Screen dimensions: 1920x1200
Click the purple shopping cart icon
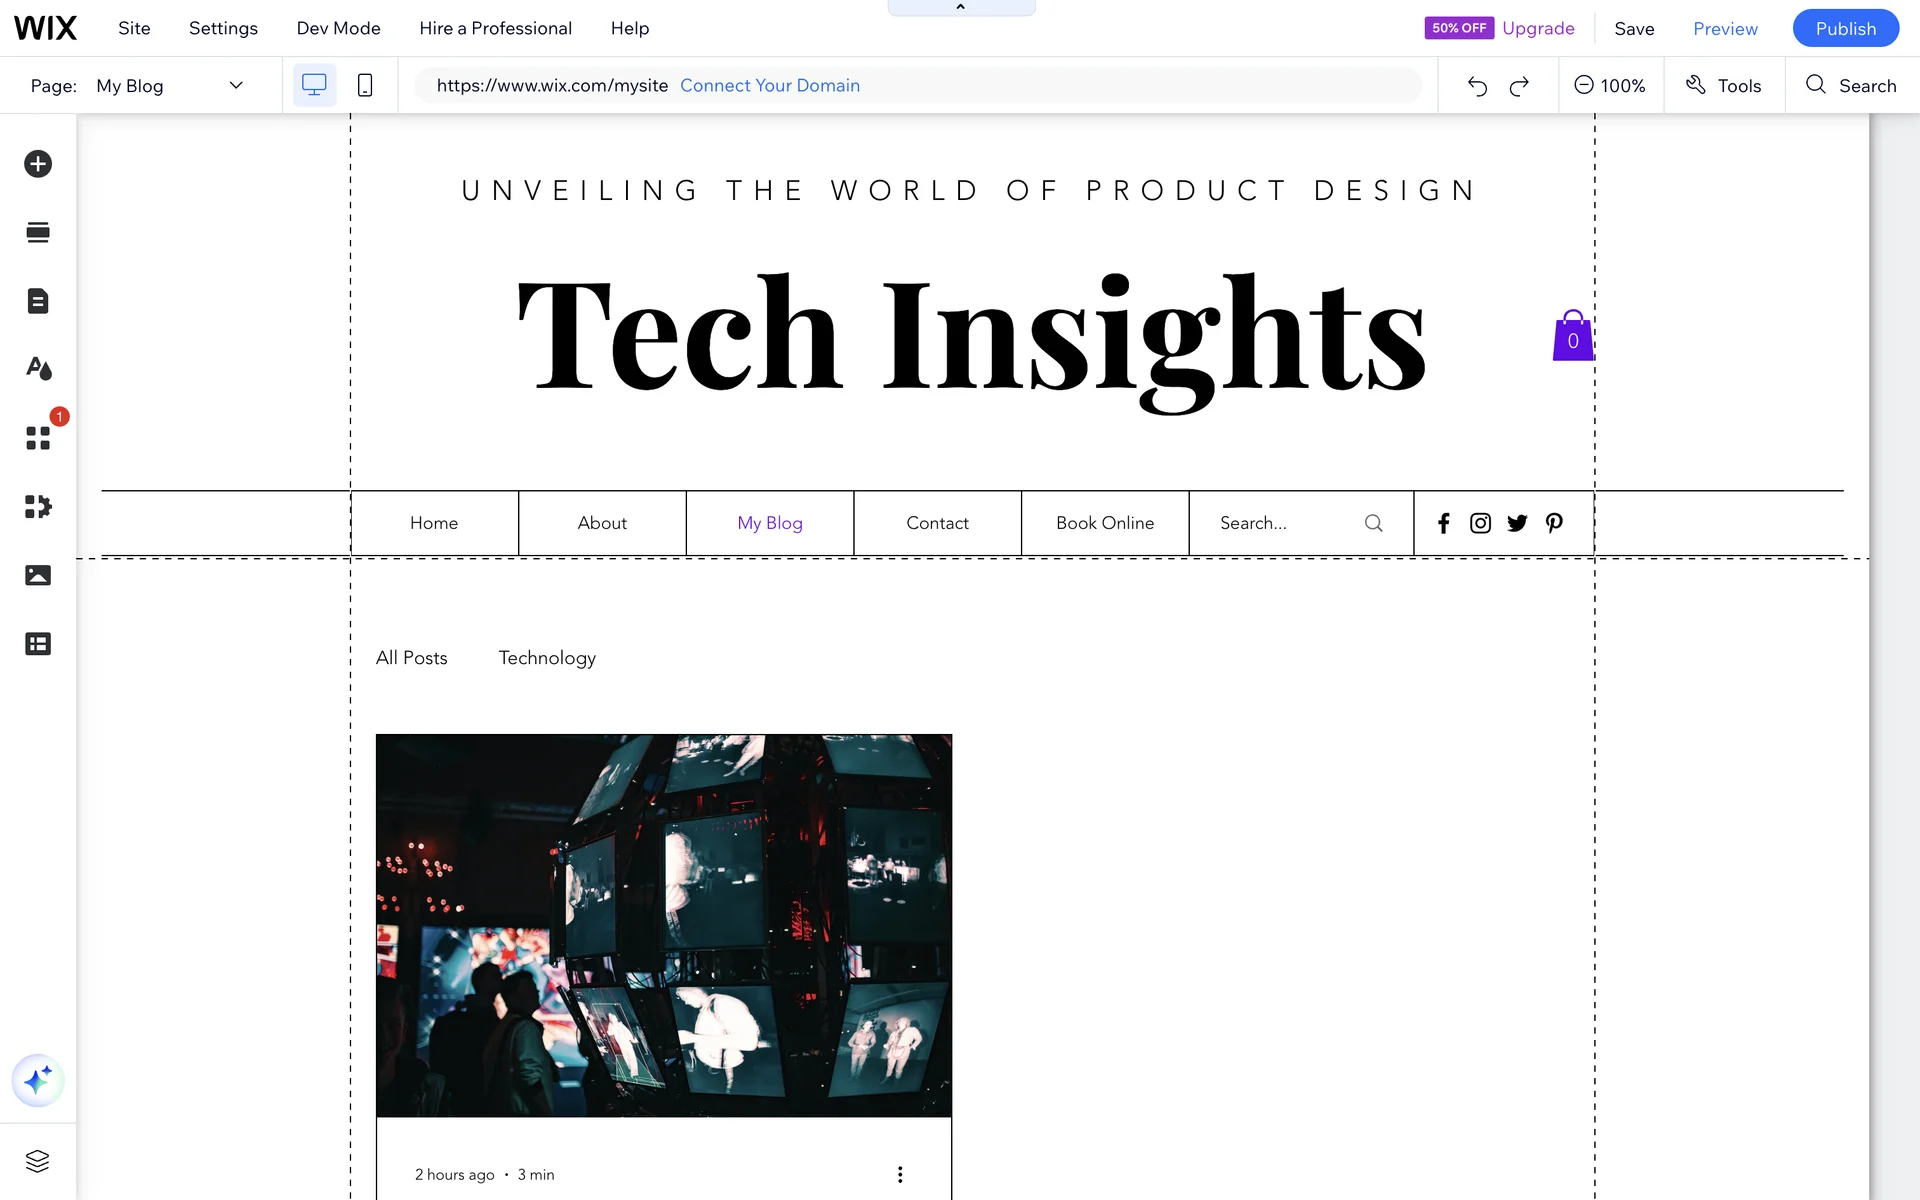point(1572,336)
